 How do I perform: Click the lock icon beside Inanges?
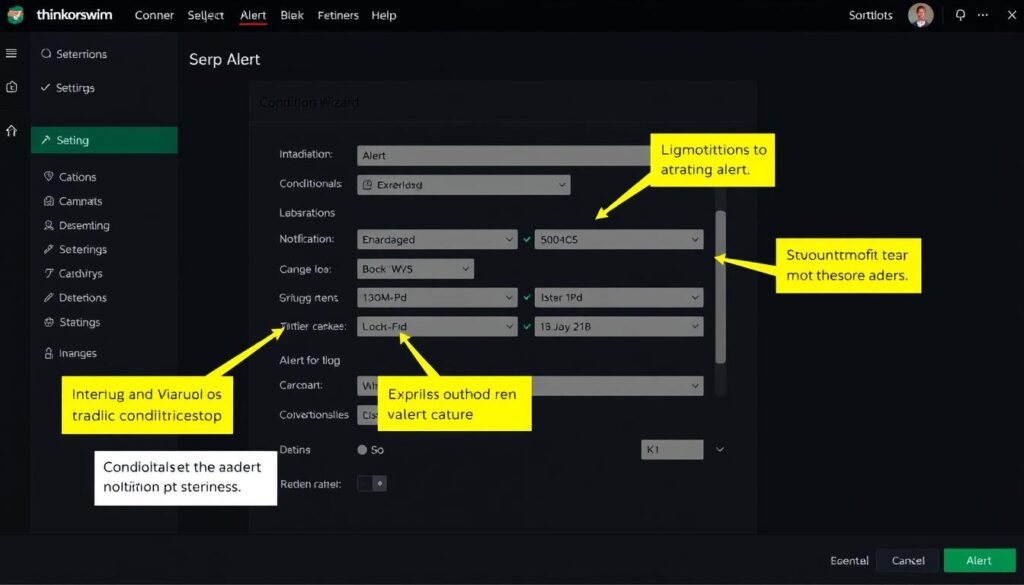(x=48, y=353)
